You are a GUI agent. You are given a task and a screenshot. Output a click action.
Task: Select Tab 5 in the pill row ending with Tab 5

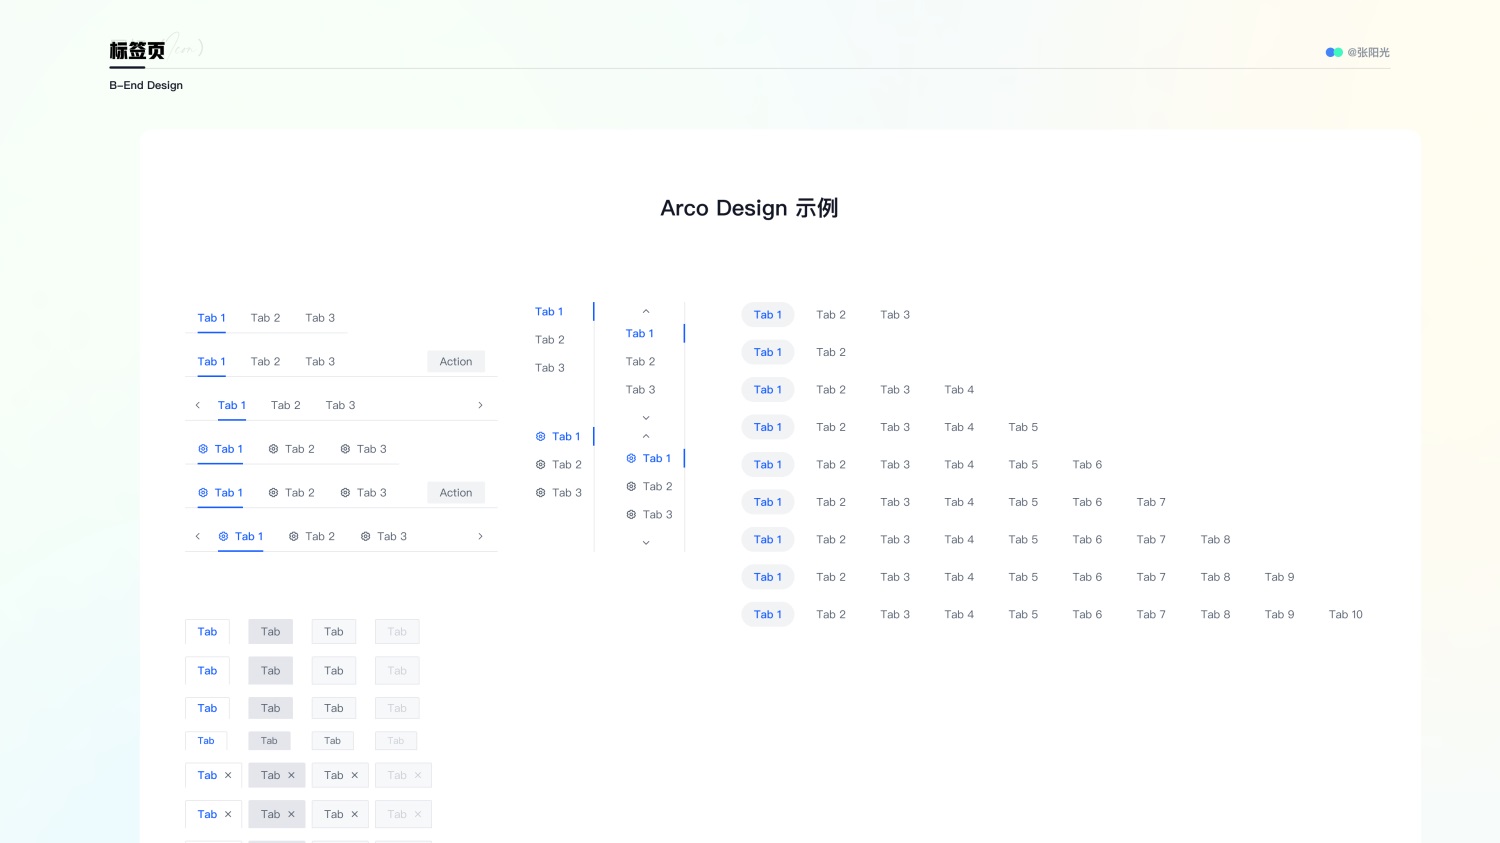[x=1023, y=427]
